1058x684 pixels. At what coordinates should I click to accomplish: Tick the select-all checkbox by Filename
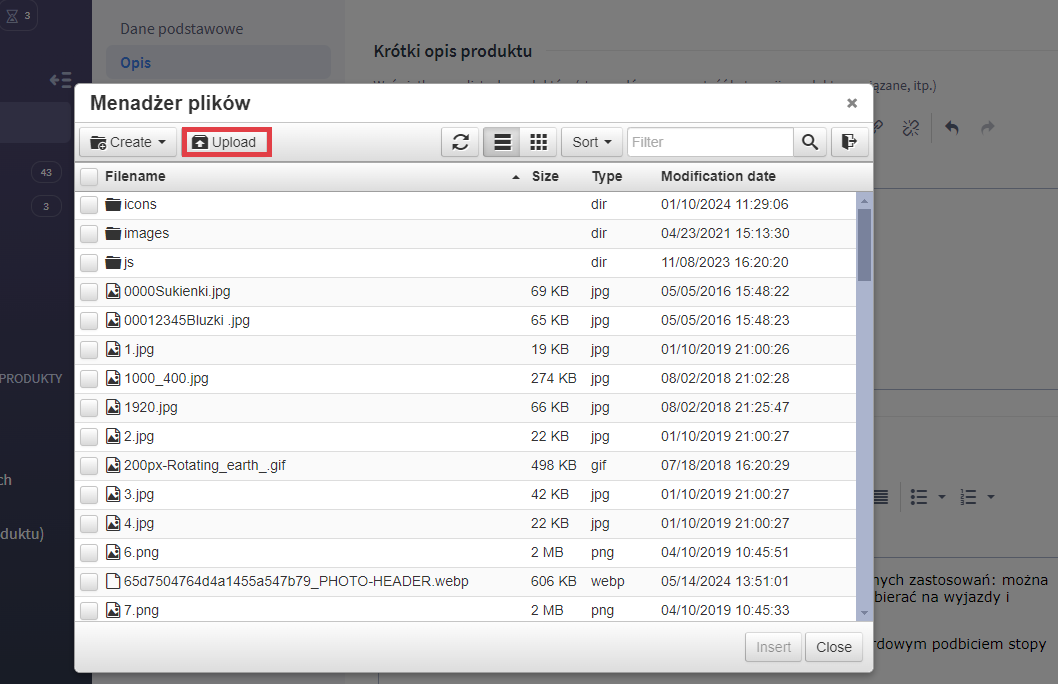pos(89,177)
